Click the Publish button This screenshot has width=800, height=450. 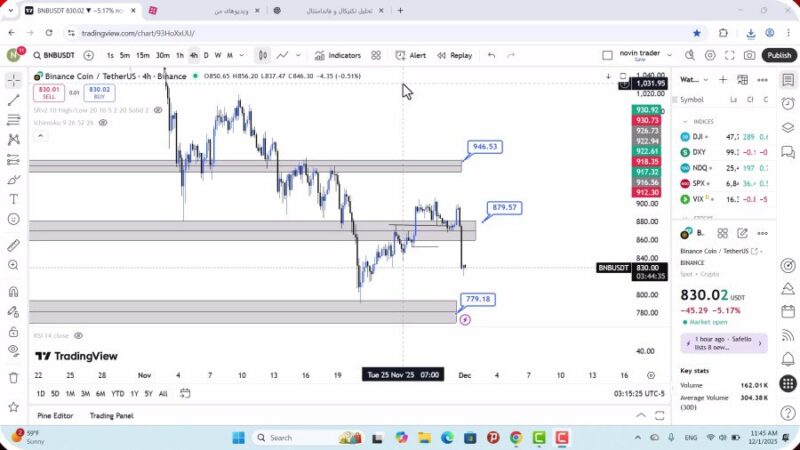[778, 56]
